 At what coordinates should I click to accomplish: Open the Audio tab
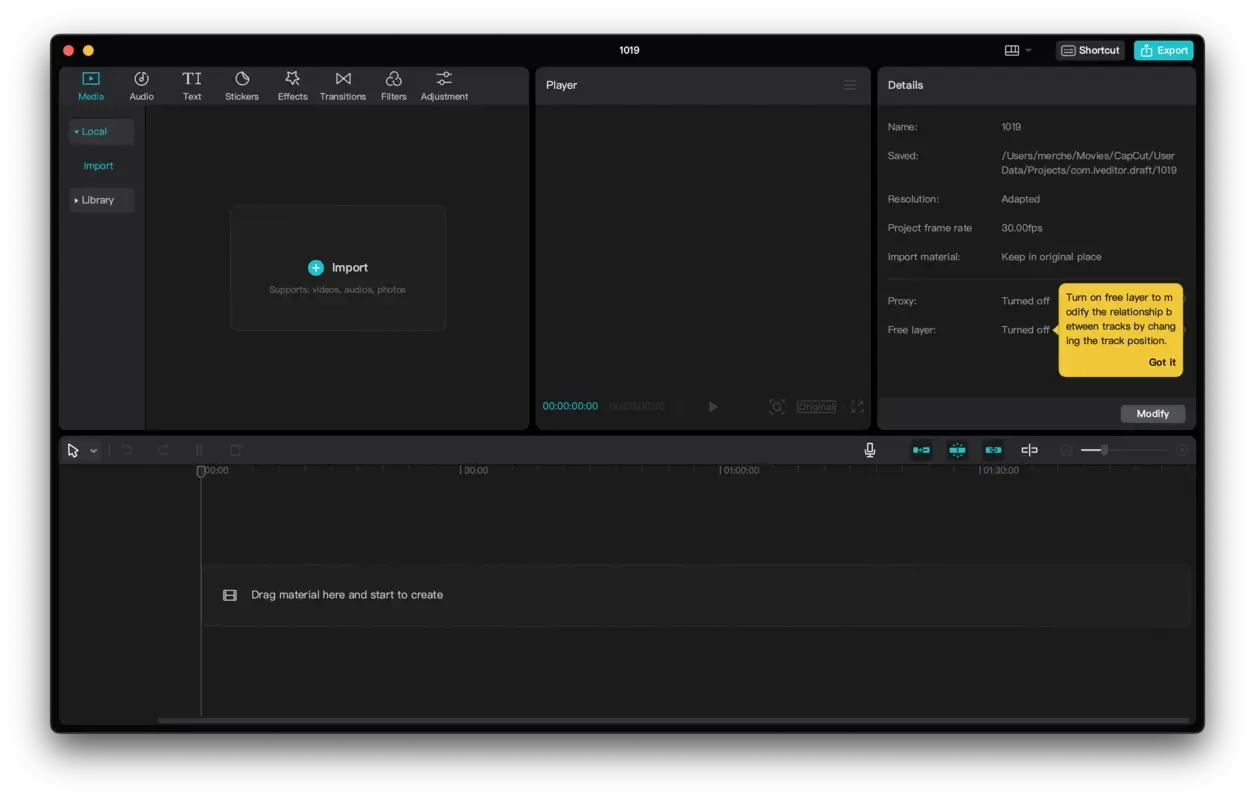click(x=142, y=86)
